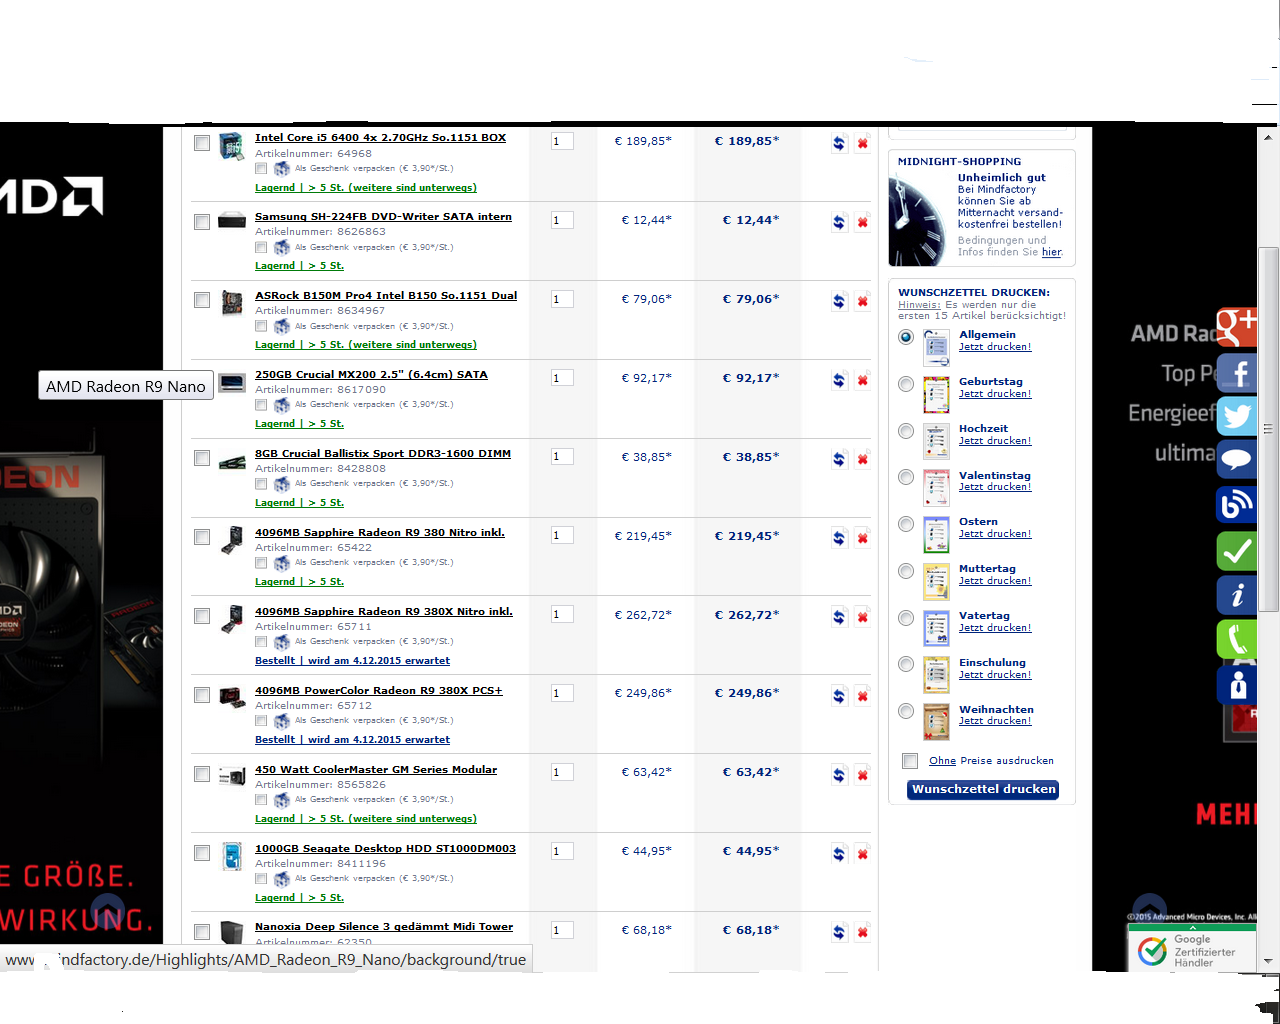Click the green phone contact icon
This screenshot has height=1024, width=1280.
[1236, 639]
